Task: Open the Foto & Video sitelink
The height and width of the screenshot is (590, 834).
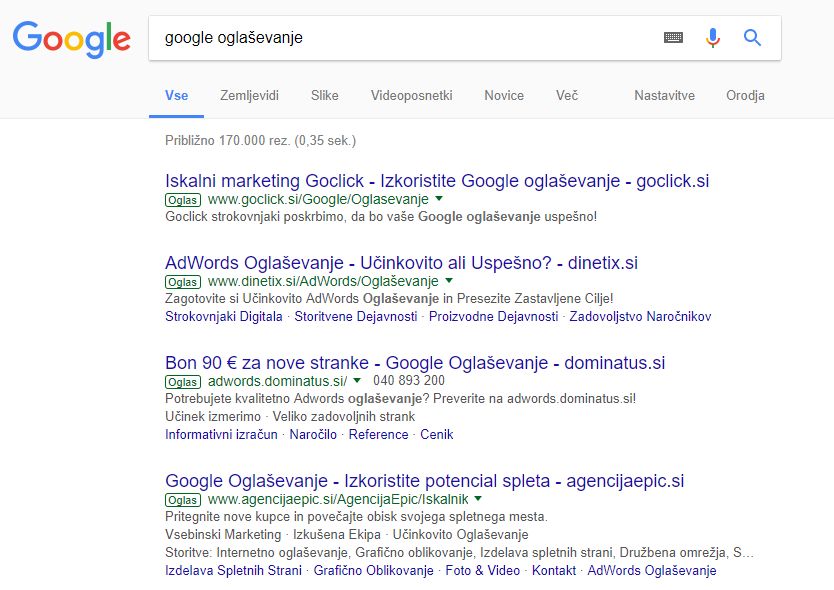Action: (x=482, y=571)
